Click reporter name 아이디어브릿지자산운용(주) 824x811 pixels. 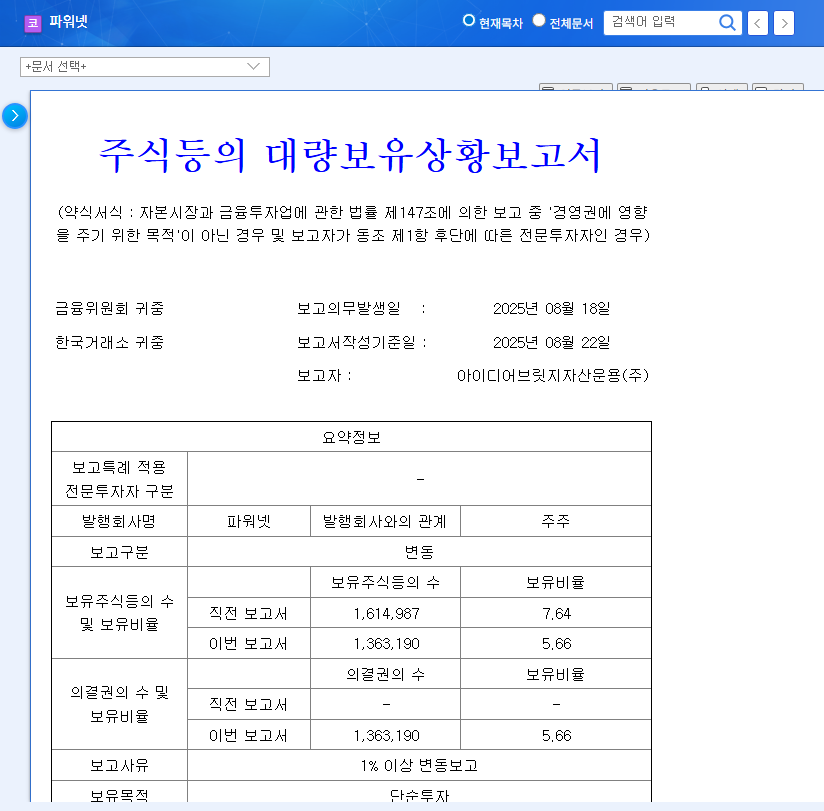point(553,376)
